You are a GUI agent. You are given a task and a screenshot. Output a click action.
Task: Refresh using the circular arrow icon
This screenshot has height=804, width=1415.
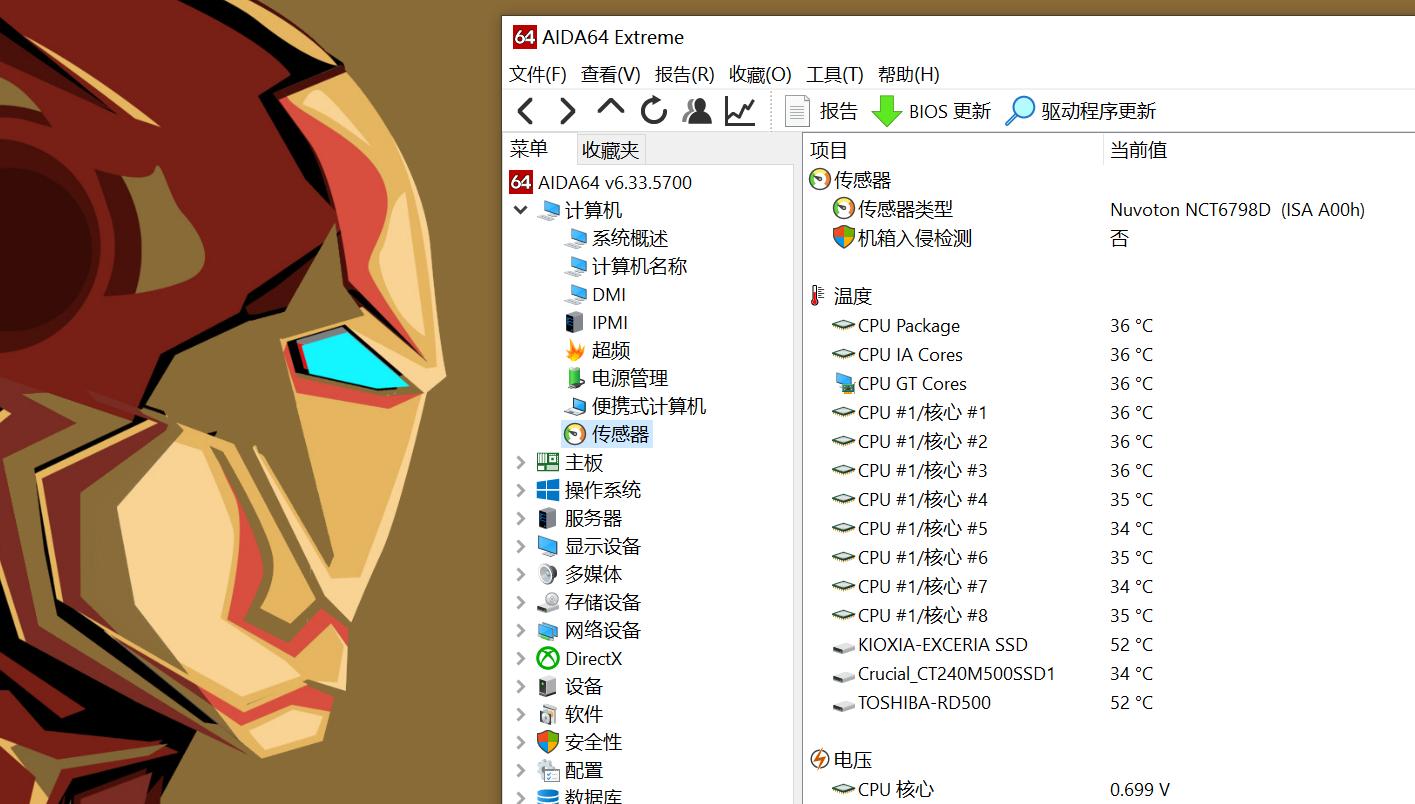pyautogui.click(x=654, y=111)
